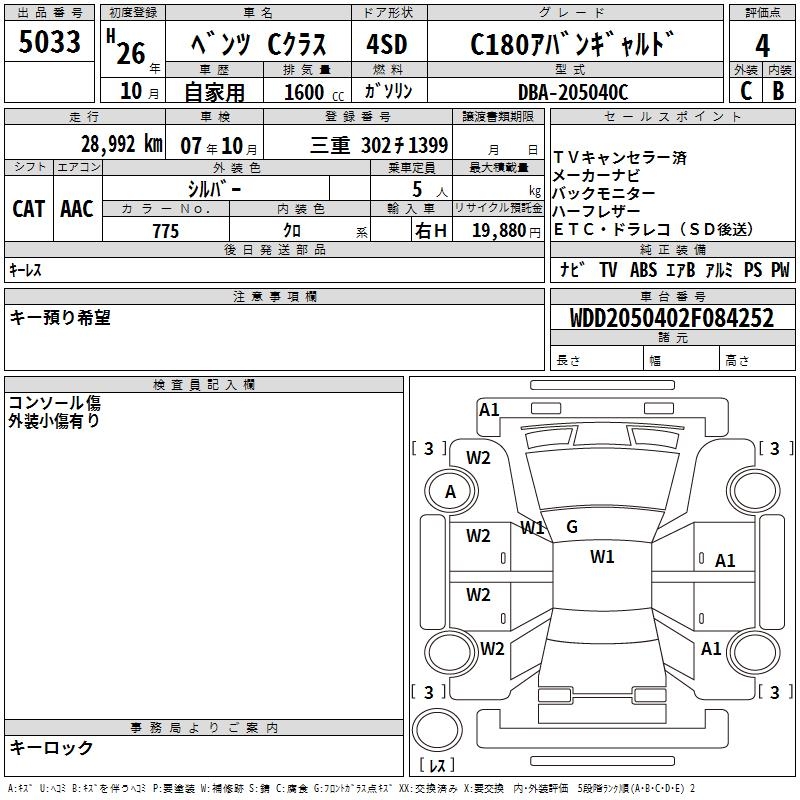
Task: Select inspector note コンソール傷
Action: point(55,403)
